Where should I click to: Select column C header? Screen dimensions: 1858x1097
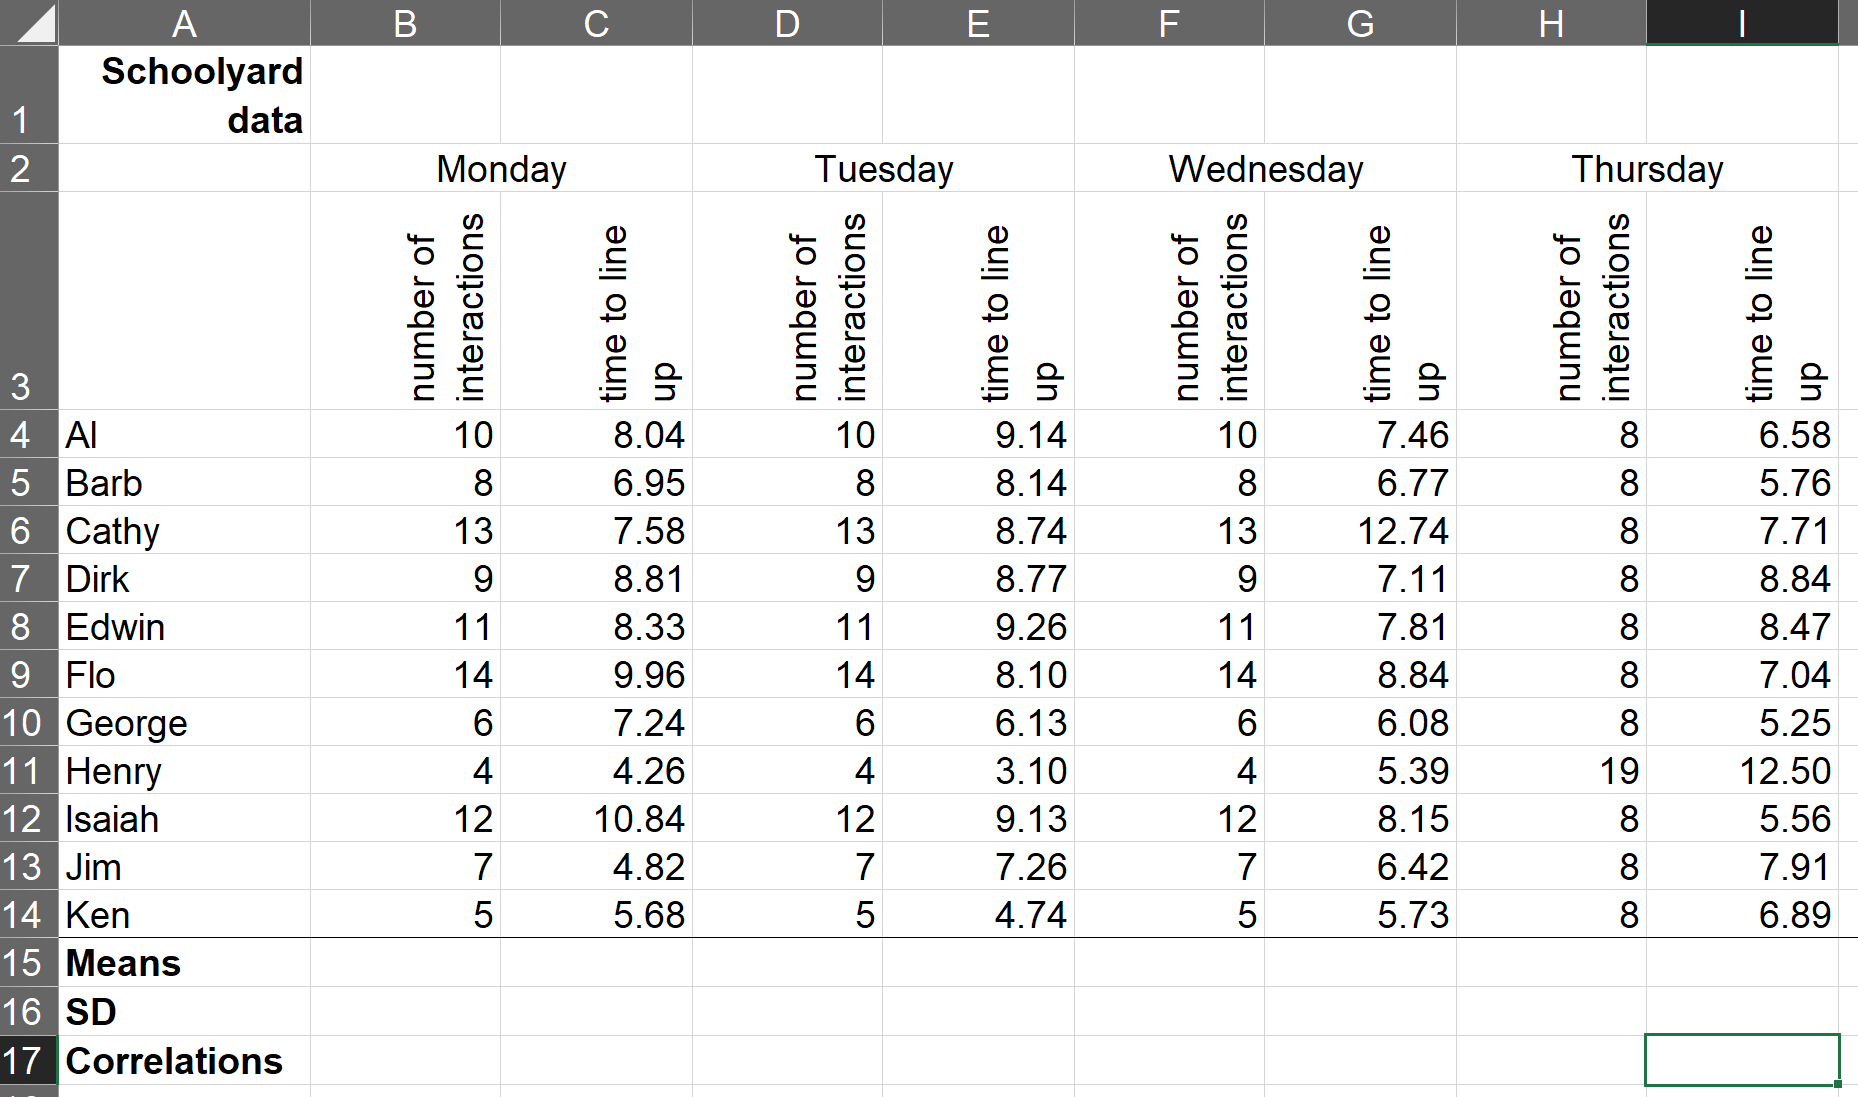click(x=596, y=23)
